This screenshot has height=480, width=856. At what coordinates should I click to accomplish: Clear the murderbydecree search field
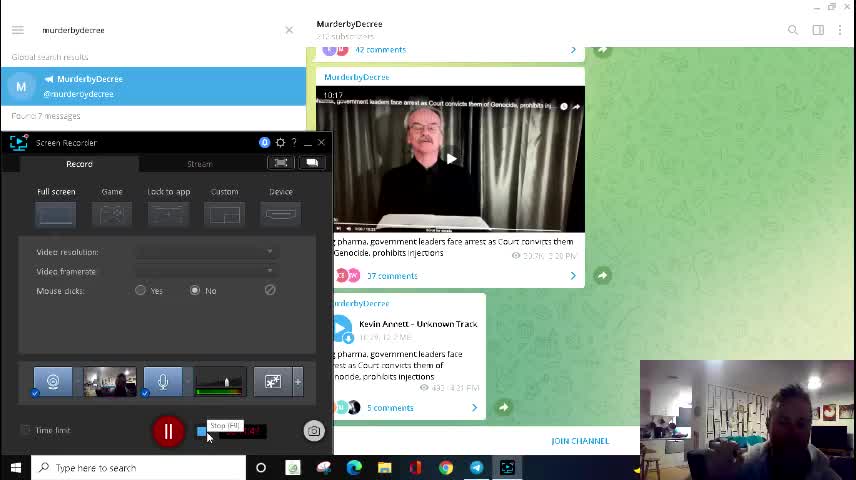[289, 30]
